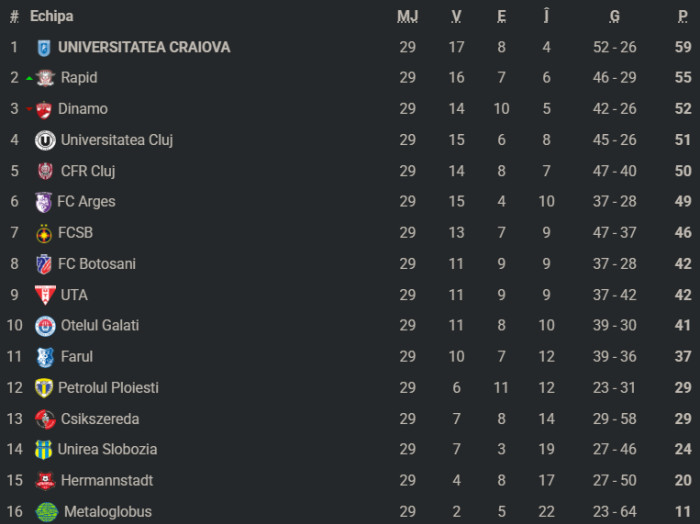Click the Metaloglobus team logo

point(46,512)
